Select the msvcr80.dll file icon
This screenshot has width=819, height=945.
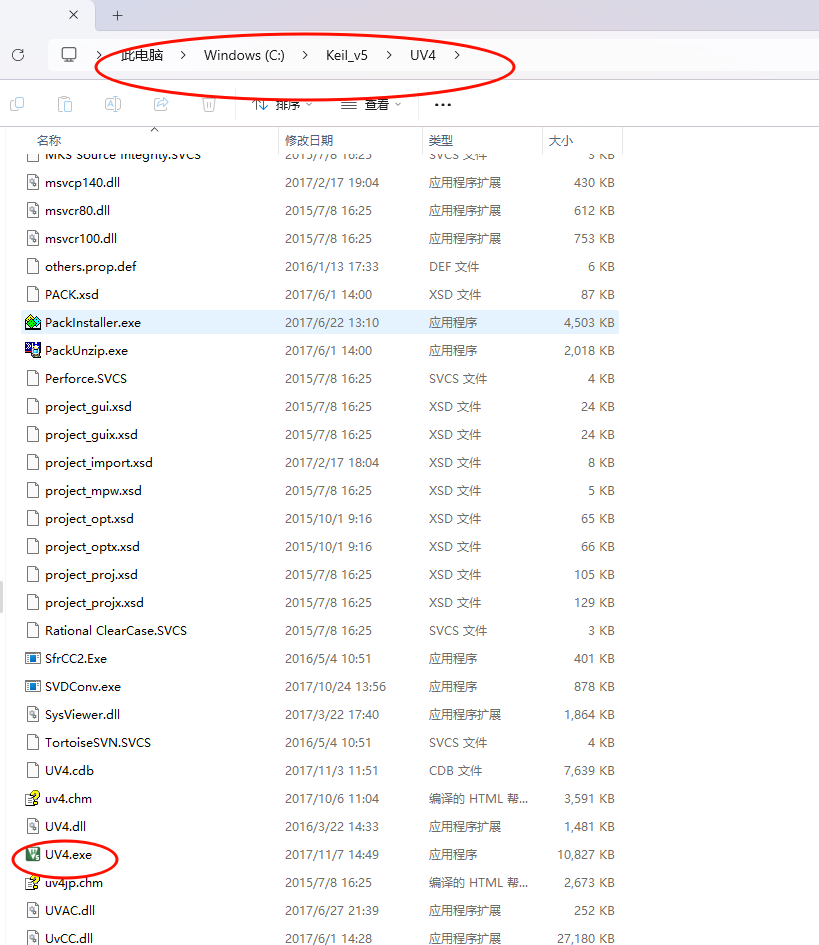pyautogui.click(x=33, y=210)
